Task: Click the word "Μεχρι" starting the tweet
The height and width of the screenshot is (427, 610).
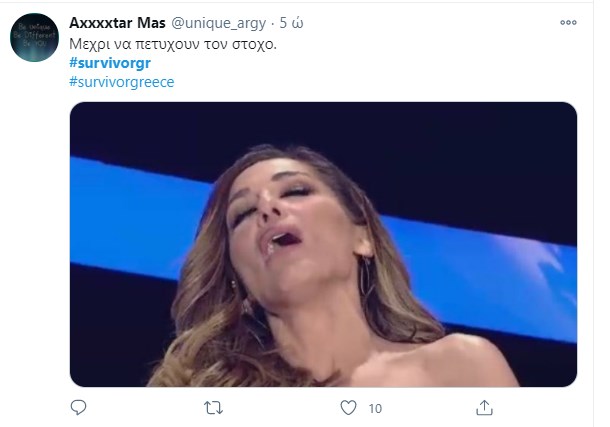Action: tap(90, 45)
